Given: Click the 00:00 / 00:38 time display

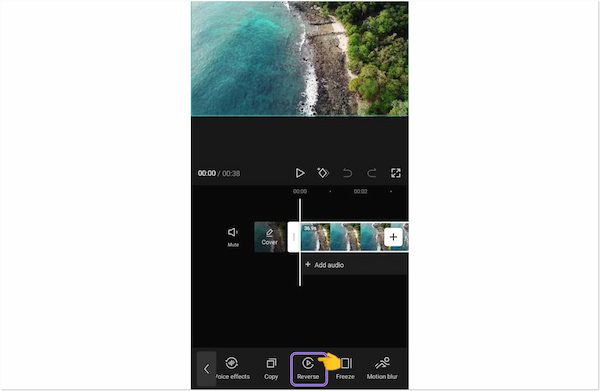Looking at the screenshot, I should (x=219, y=173).
